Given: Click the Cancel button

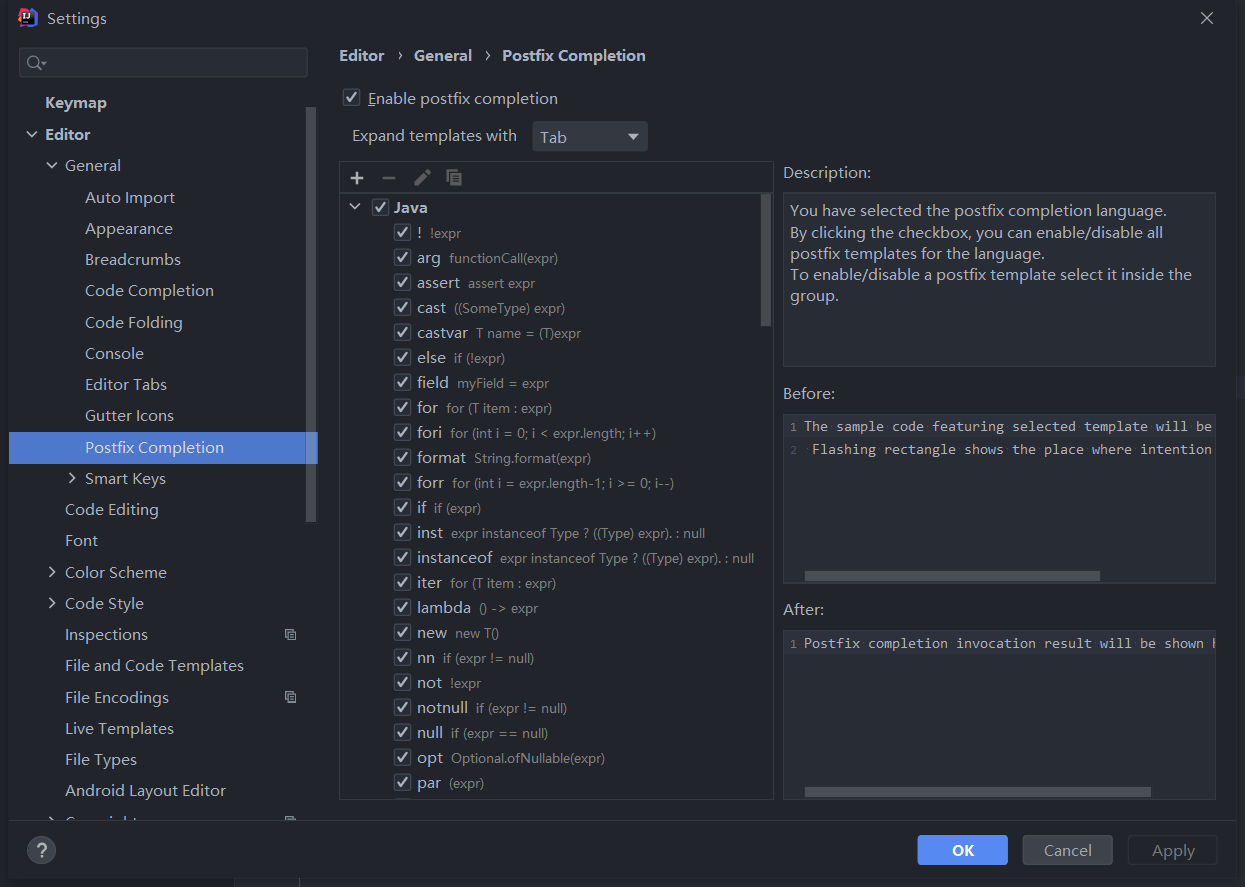Looking at the screenshot, I should pyautogui.click(x=1067, y=850).
